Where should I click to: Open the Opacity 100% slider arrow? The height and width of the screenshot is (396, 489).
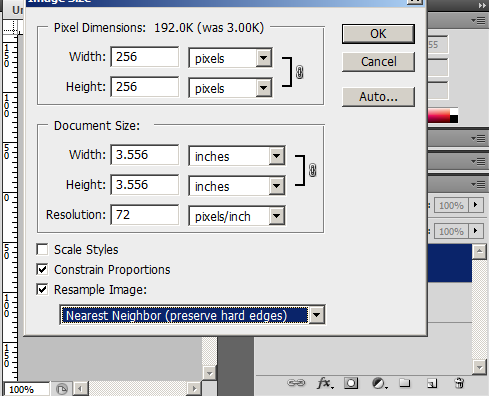click(476, 205)
